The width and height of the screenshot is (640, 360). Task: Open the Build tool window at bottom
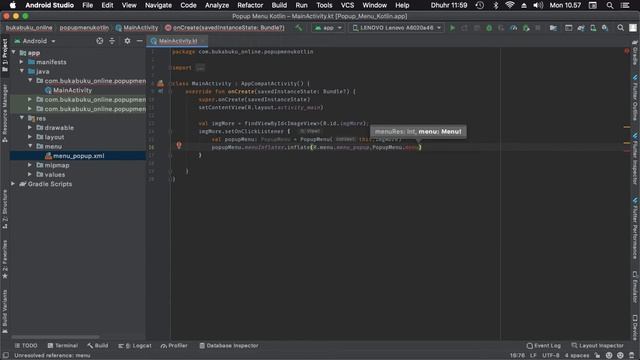[98, 346]
